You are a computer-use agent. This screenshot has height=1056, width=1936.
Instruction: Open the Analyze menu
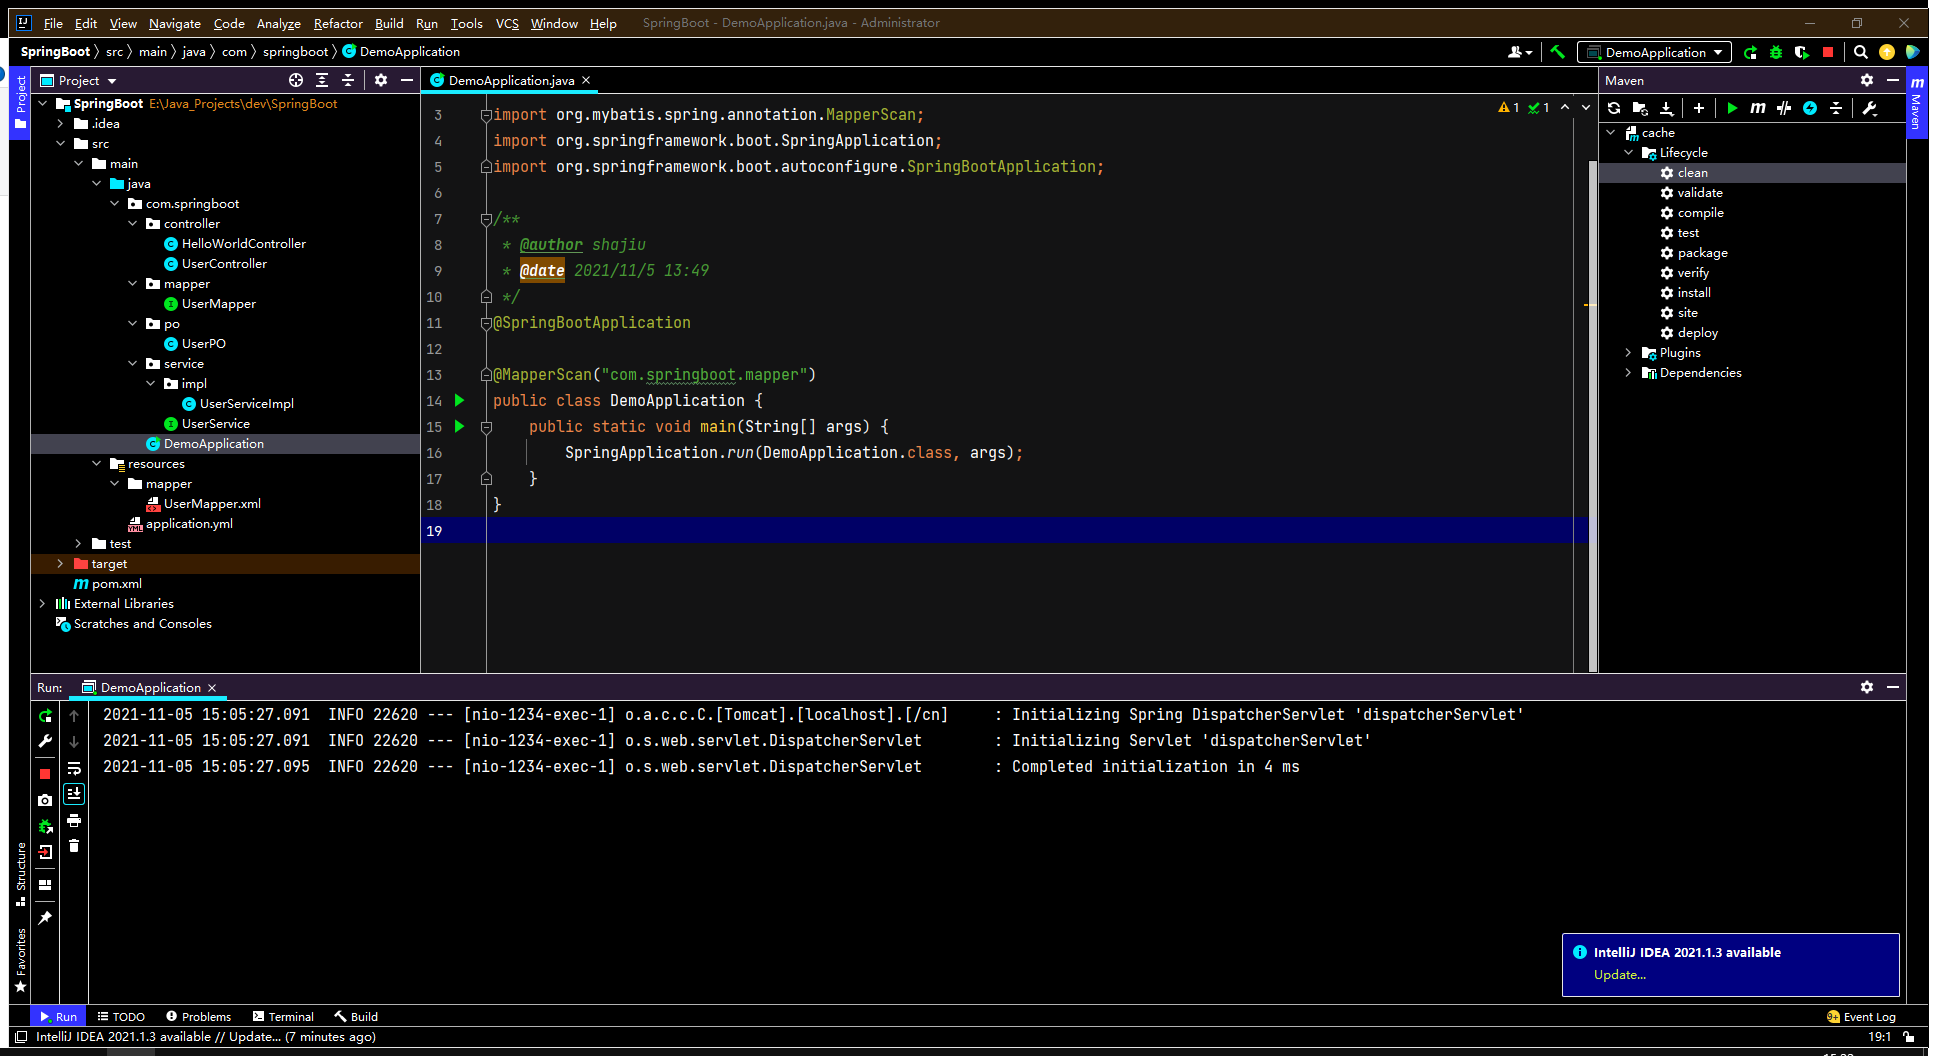point(278,23)
